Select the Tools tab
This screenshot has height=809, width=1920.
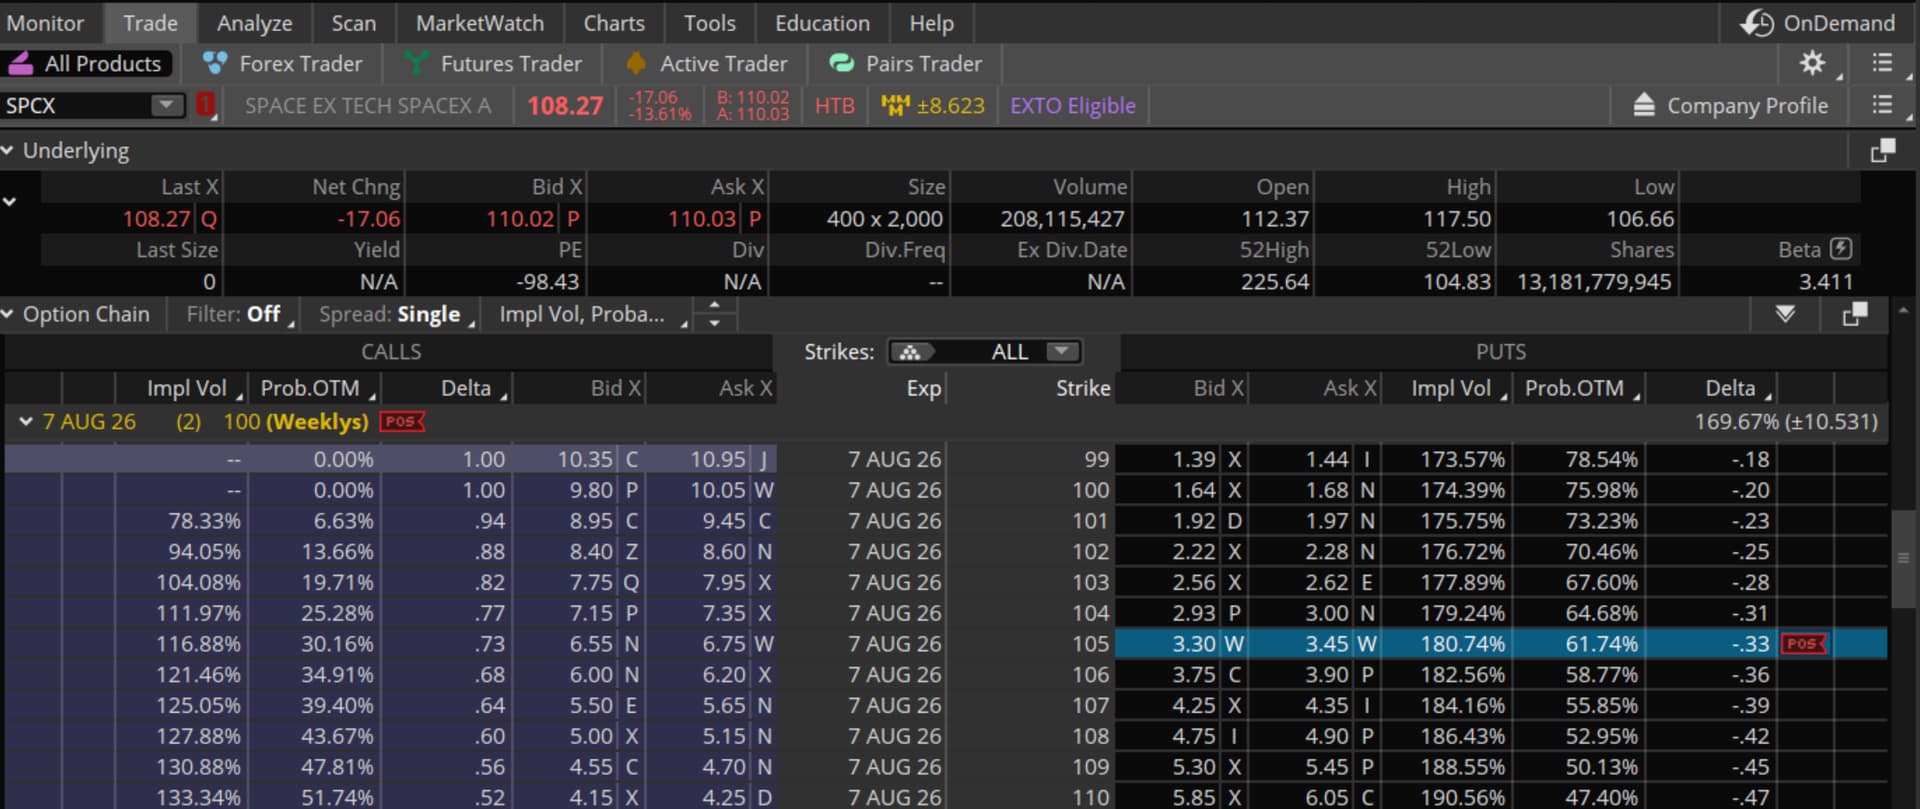[710, 23]
